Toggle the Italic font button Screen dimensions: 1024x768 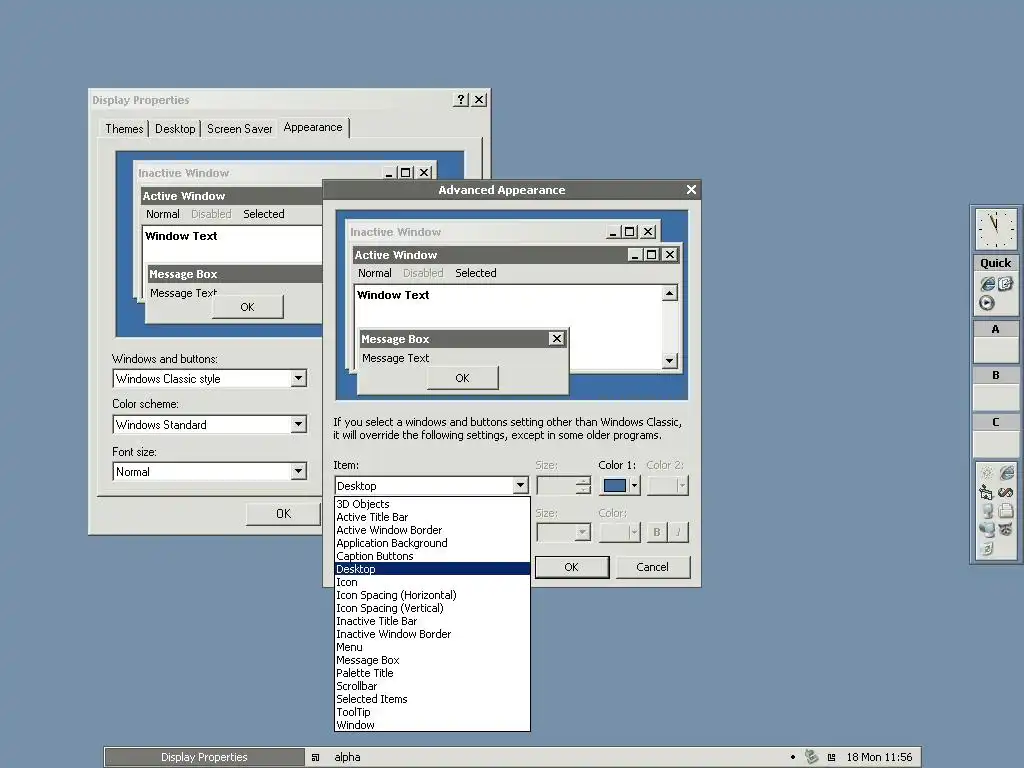point(678,532)
